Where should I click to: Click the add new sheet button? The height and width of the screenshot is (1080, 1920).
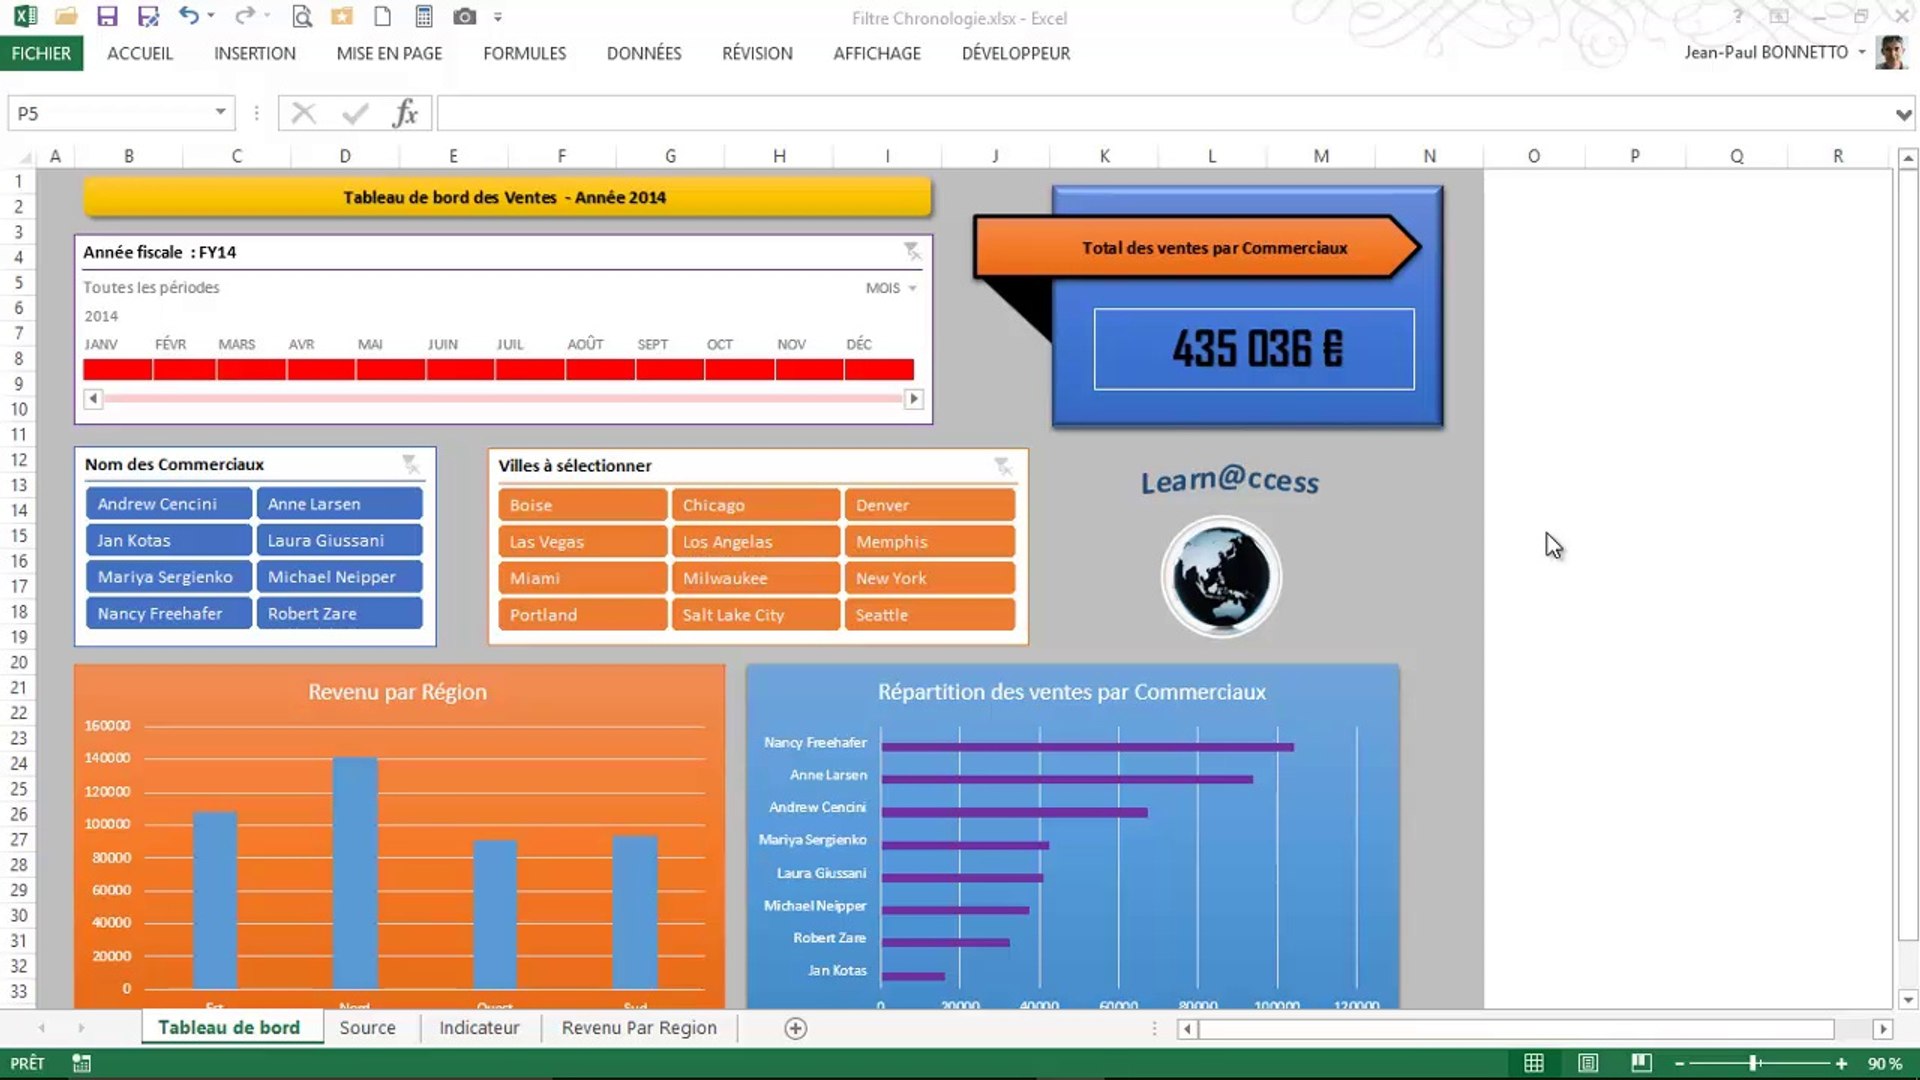(x=795, y=1028)
